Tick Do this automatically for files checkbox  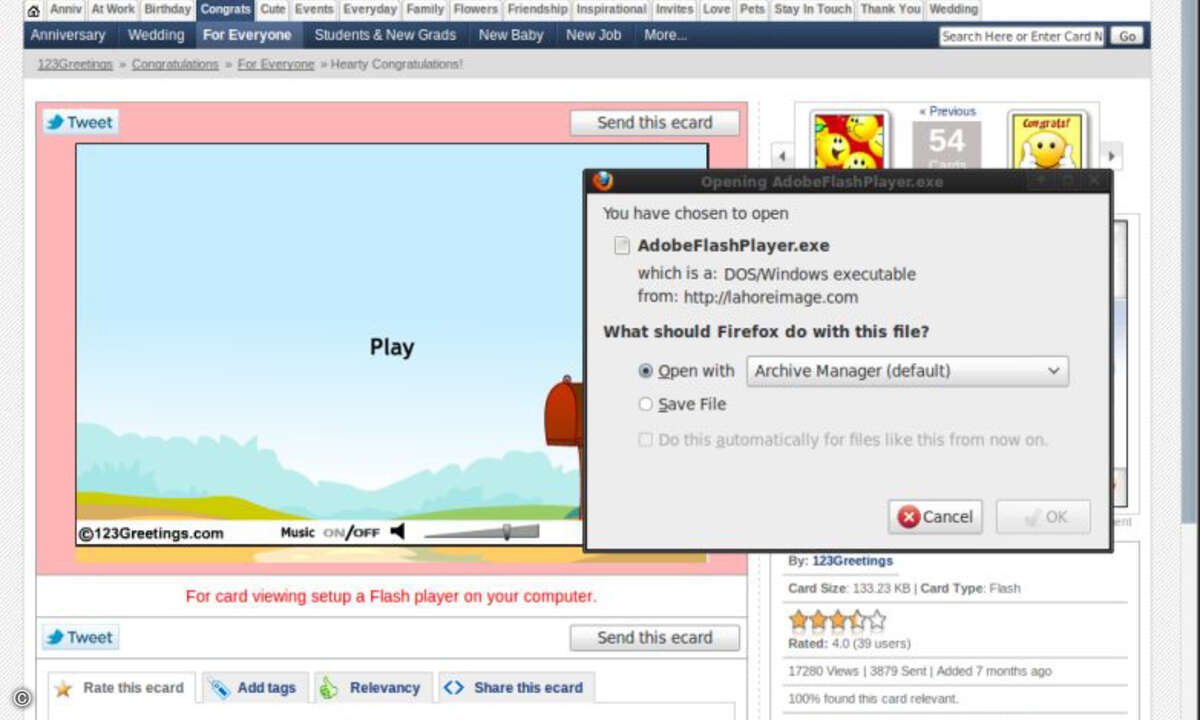(646, 440)
